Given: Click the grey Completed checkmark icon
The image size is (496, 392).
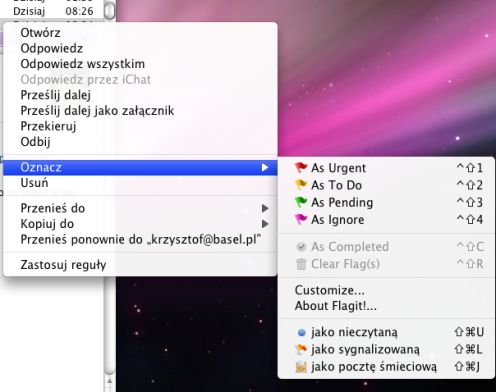Looking at the screenshot, I should click(x=301, y=247).
